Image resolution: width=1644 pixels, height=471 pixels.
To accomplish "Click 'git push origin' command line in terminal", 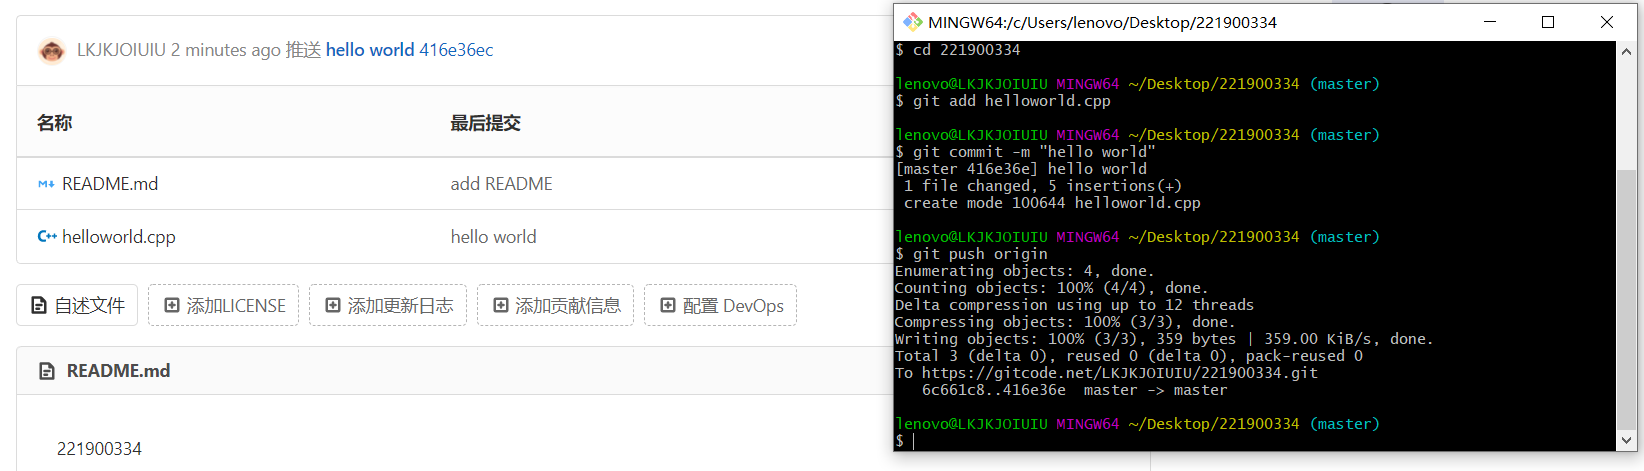I will tap(971, 254).
